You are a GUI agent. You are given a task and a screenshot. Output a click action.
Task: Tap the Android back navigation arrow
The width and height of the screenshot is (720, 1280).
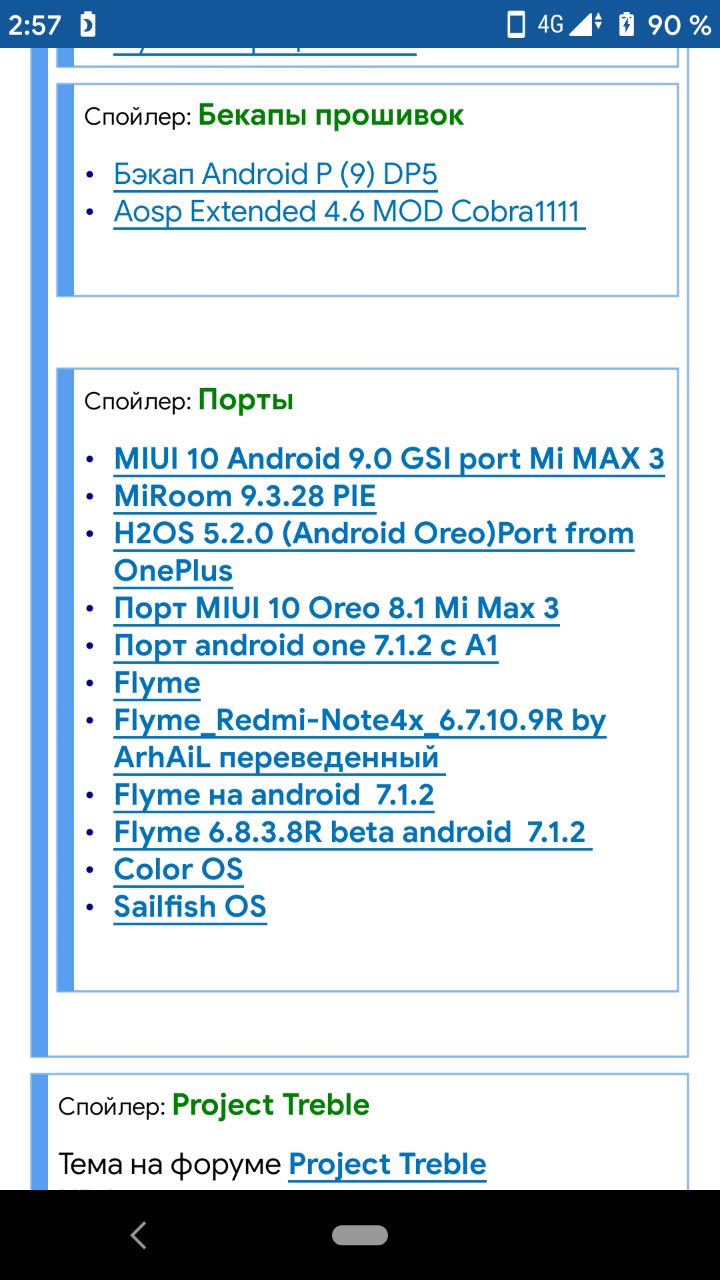point(139,1235)
